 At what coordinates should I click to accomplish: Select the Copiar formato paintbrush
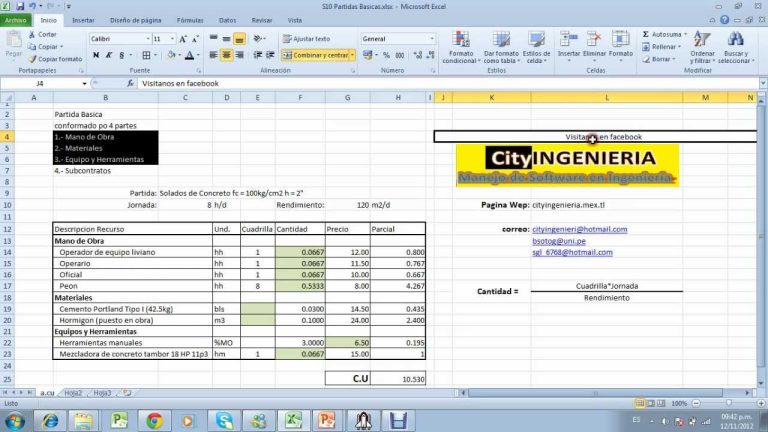(x=32, y=59)
